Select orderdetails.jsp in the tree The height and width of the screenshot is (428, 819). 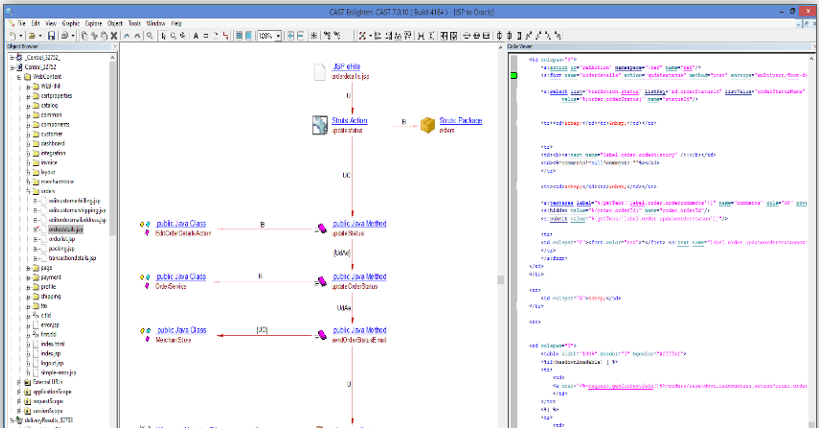(66, 229)
